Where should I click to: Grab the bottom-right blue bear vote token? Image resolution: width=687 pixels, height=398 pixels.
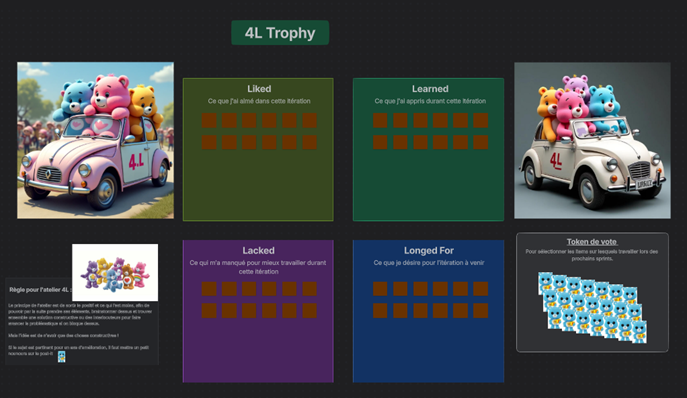tap(639, 332)
